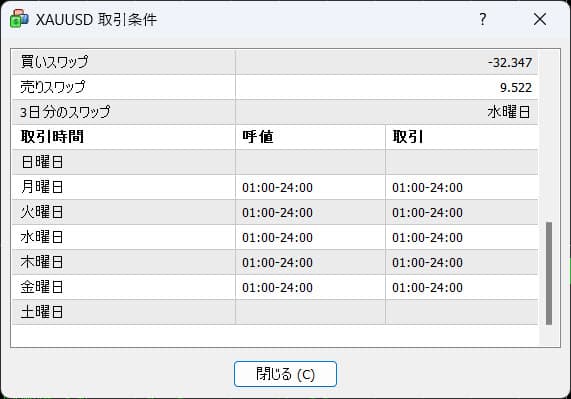Click 金曜日 trading hours cell

[x=461, y=287]
